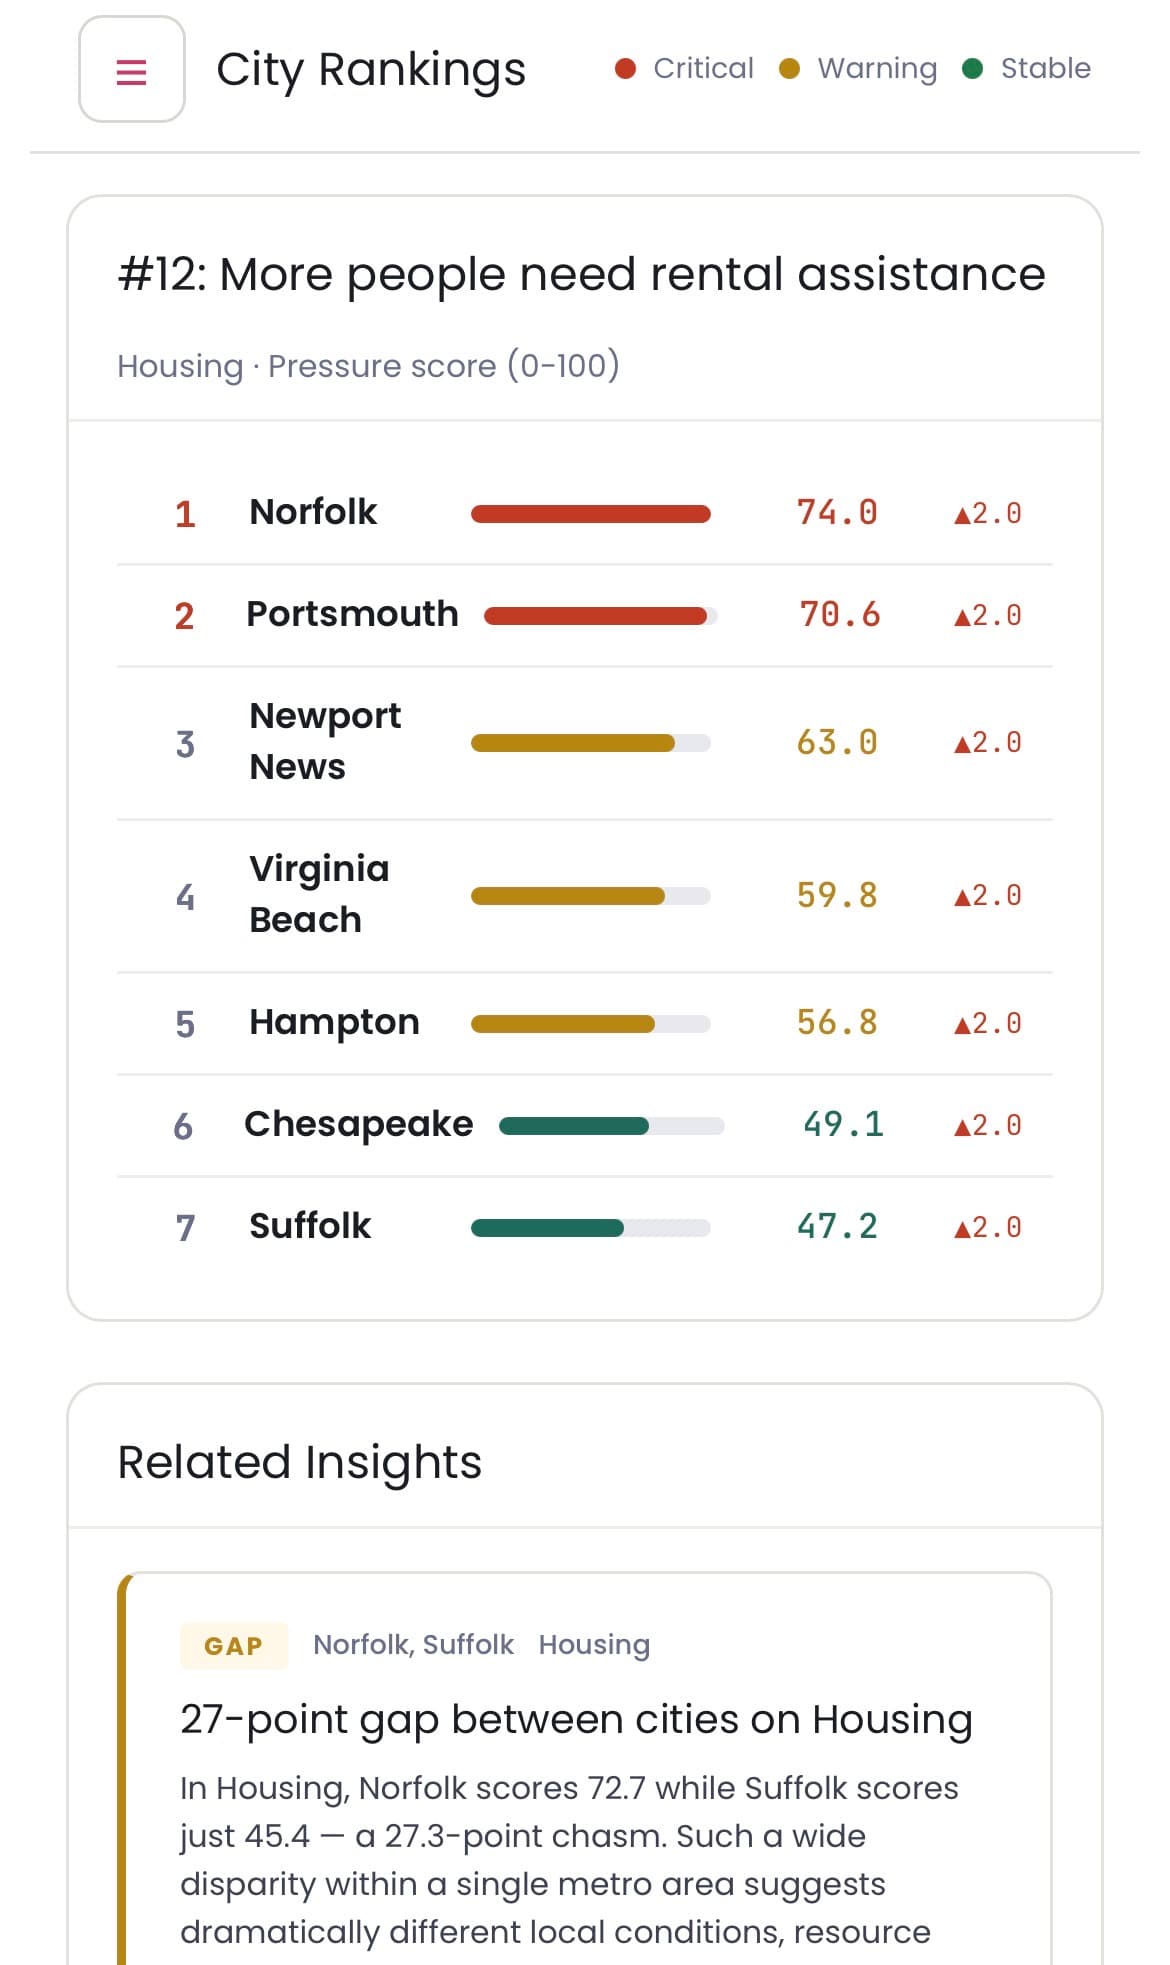Click Chesapeake's up-trend 2.0 indicator

tap(988, 1126)
